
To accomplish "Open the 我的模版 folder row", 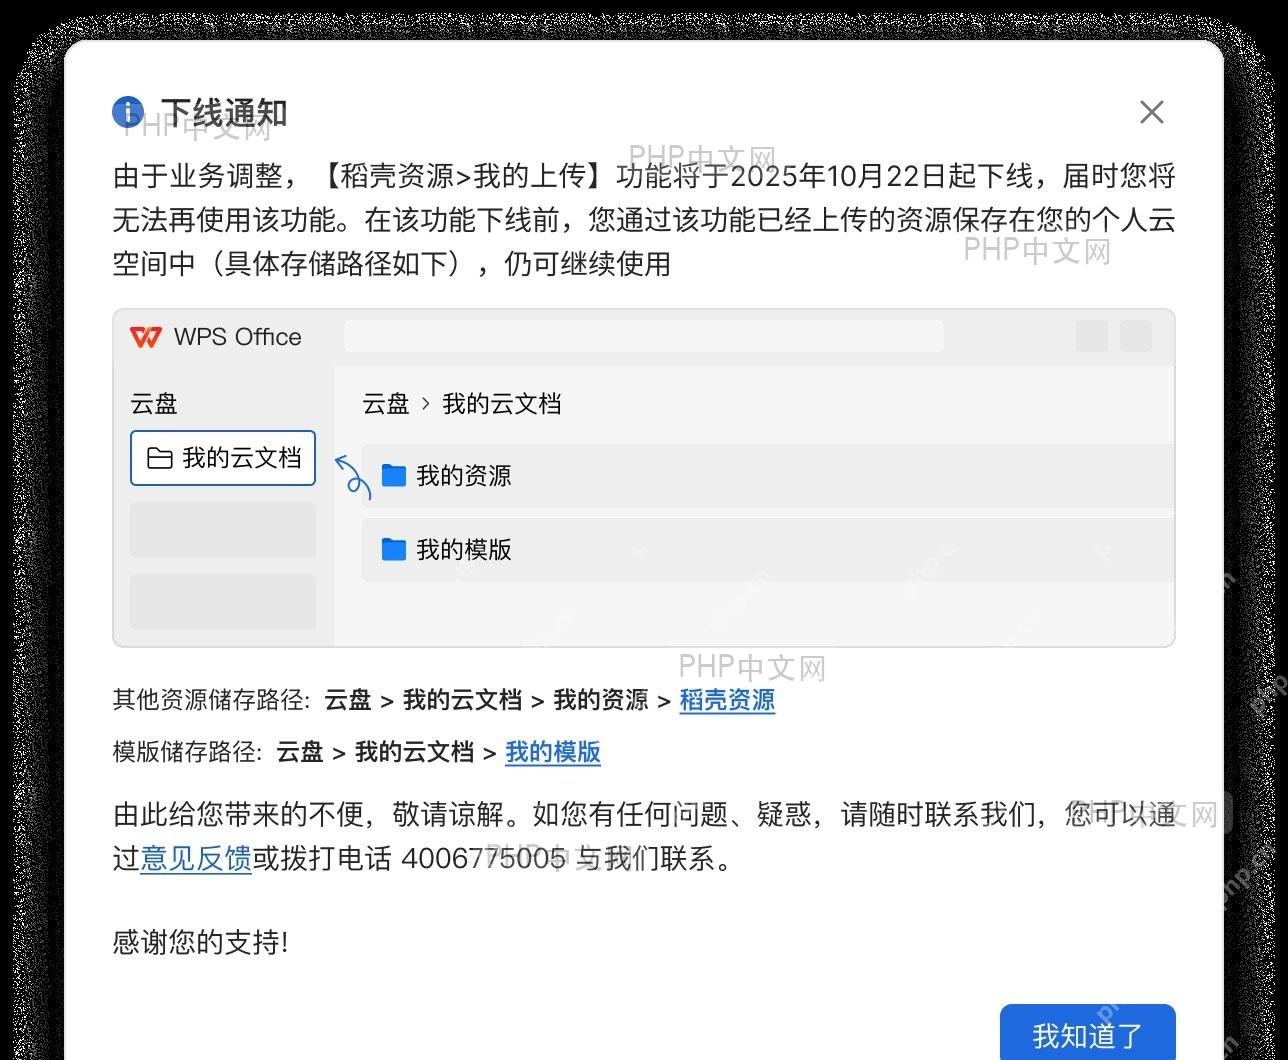I will [768, 550].
